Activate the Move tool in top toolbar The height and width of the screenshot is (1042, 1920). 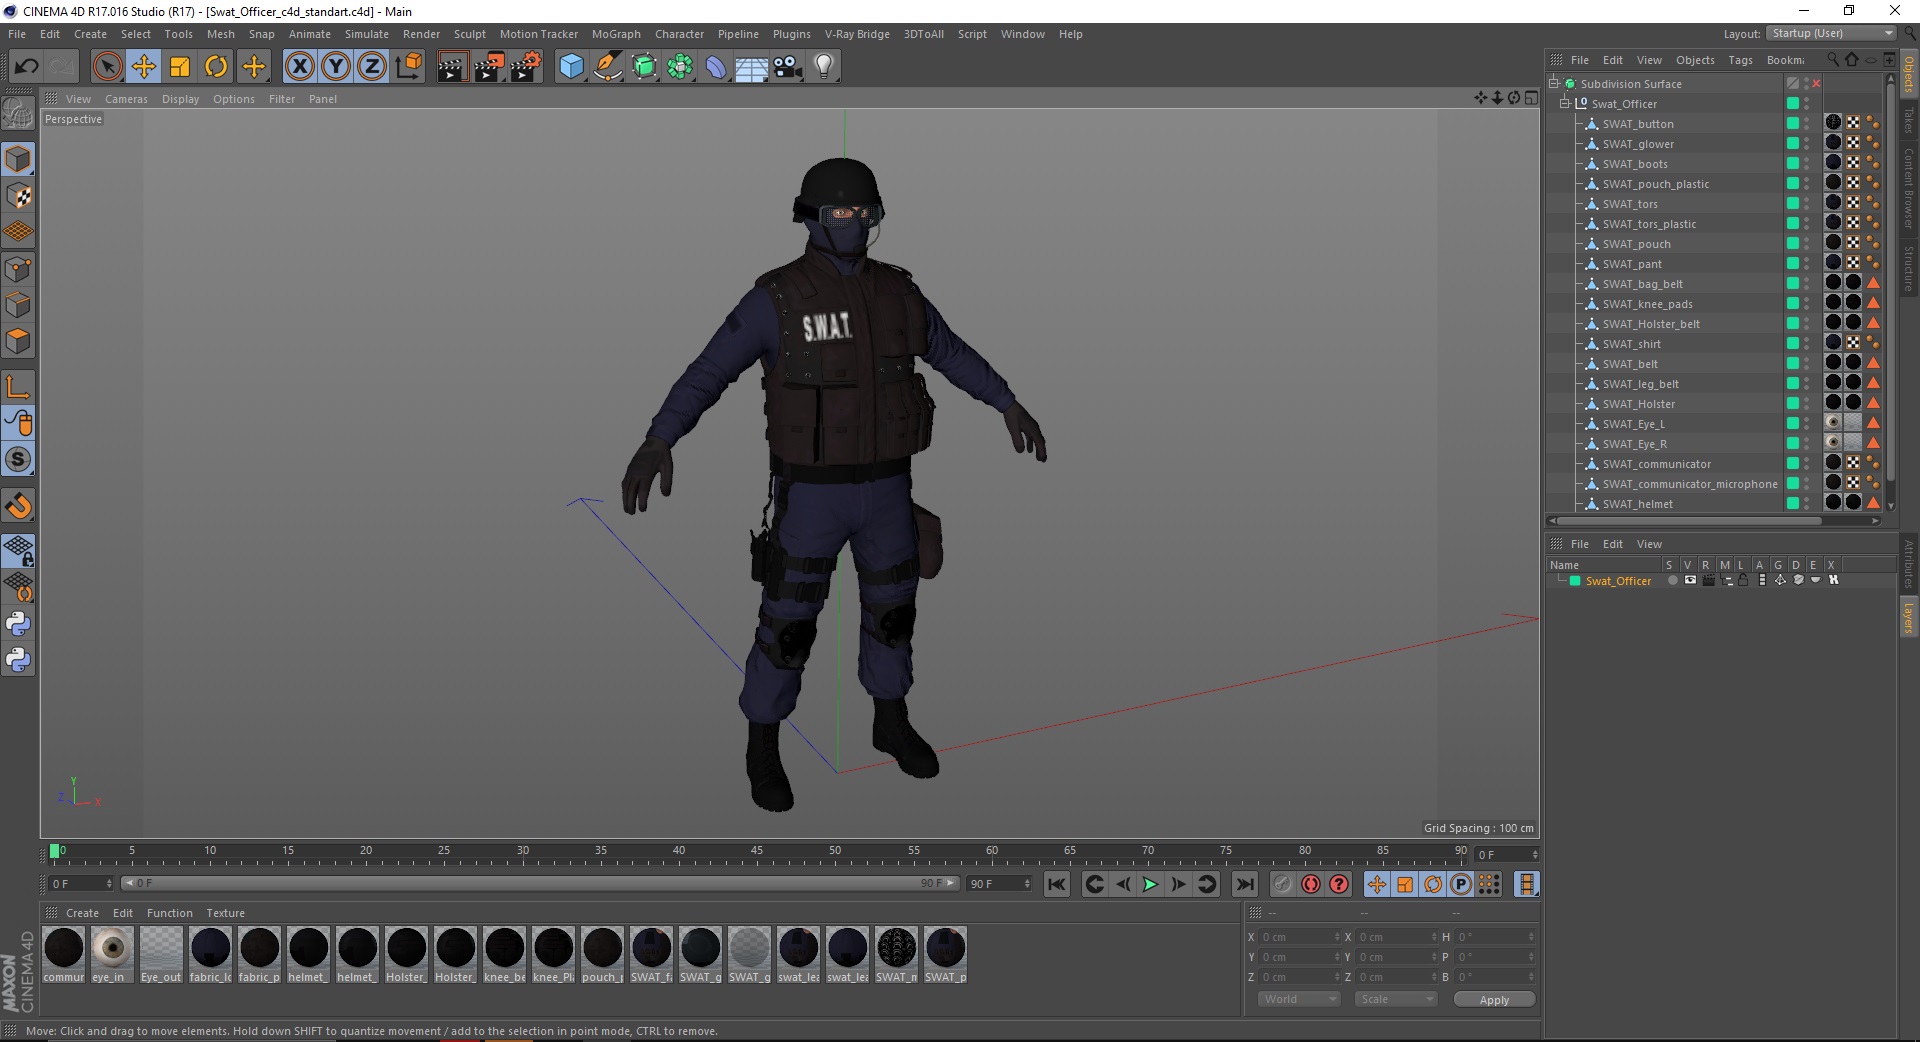pyautogui.click(x=144, y=67)
